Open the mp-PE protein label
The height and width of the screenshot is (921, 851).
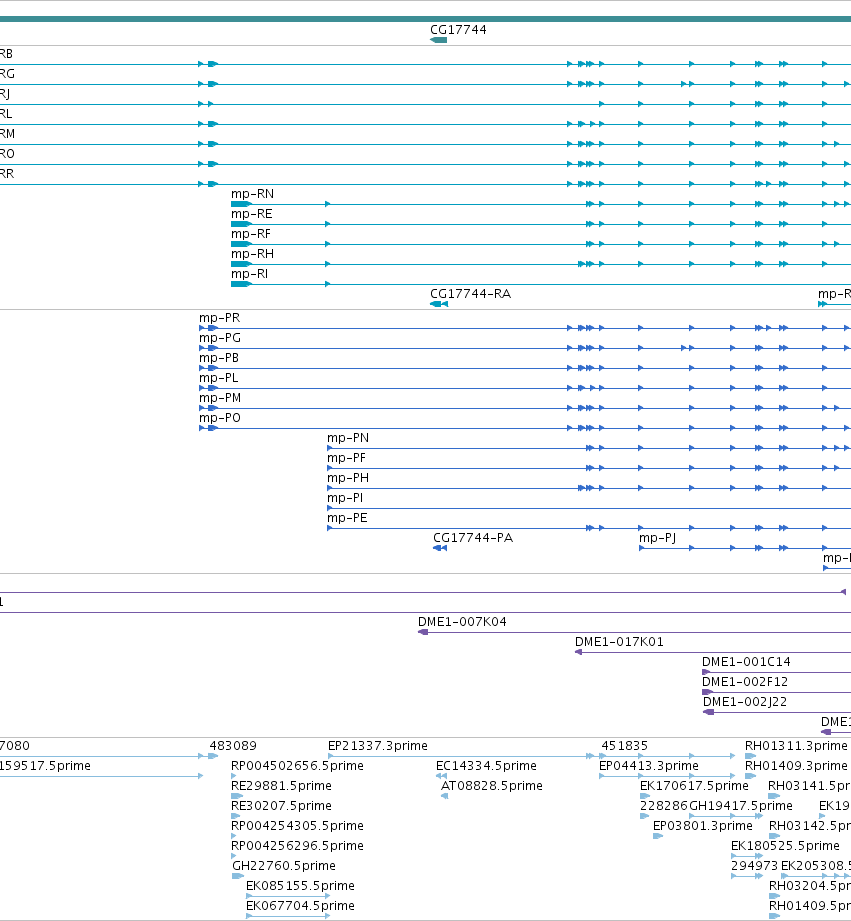click(x=347, y=517)
